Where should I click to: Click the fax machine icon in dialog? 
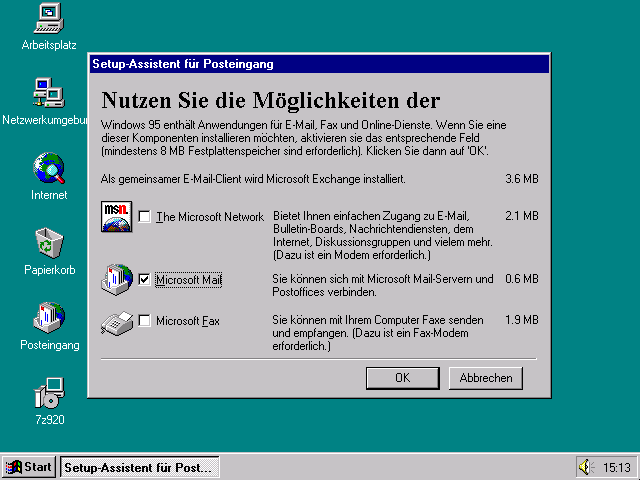coord(117,323)
